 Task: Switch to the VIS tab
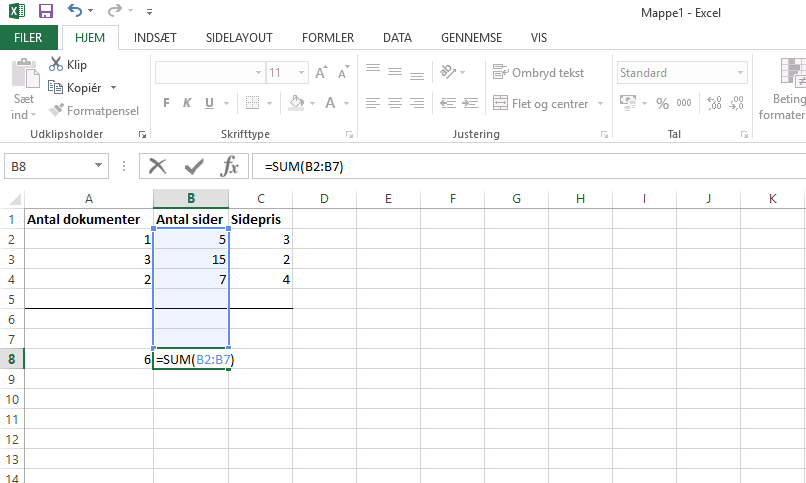(539, 38)
